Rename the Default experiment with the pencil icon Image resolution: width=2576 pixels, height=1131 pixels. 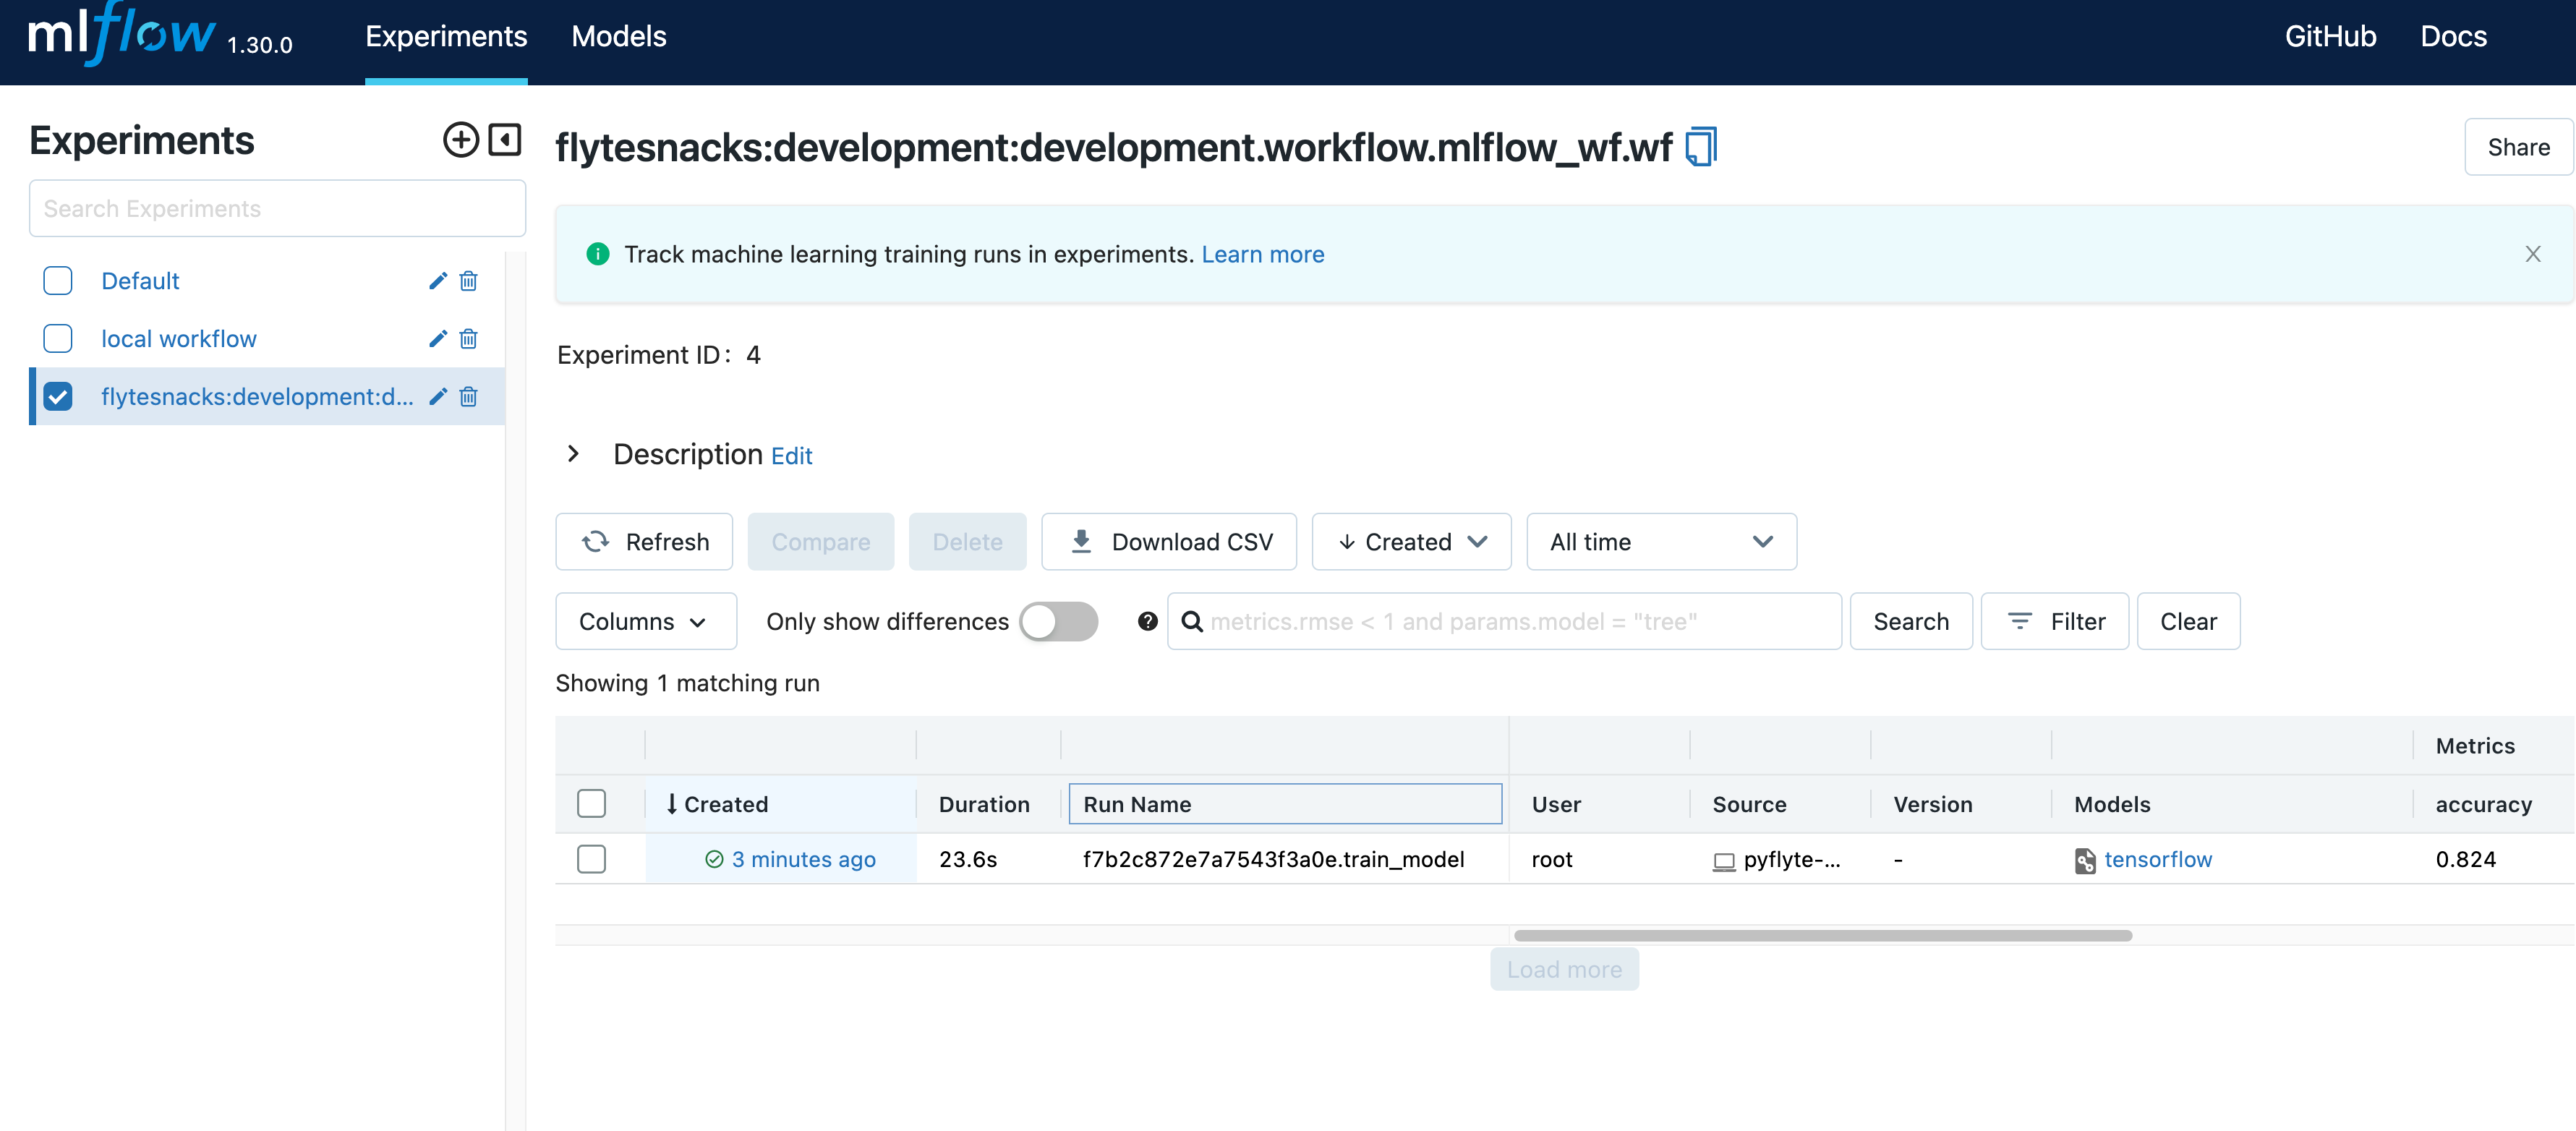[437, 281]
